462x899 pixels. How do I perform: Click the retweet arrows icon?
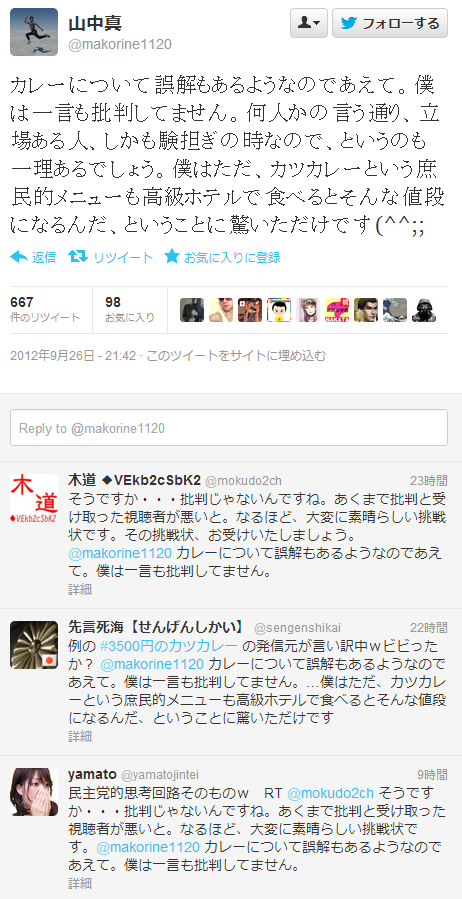point(77,256)
